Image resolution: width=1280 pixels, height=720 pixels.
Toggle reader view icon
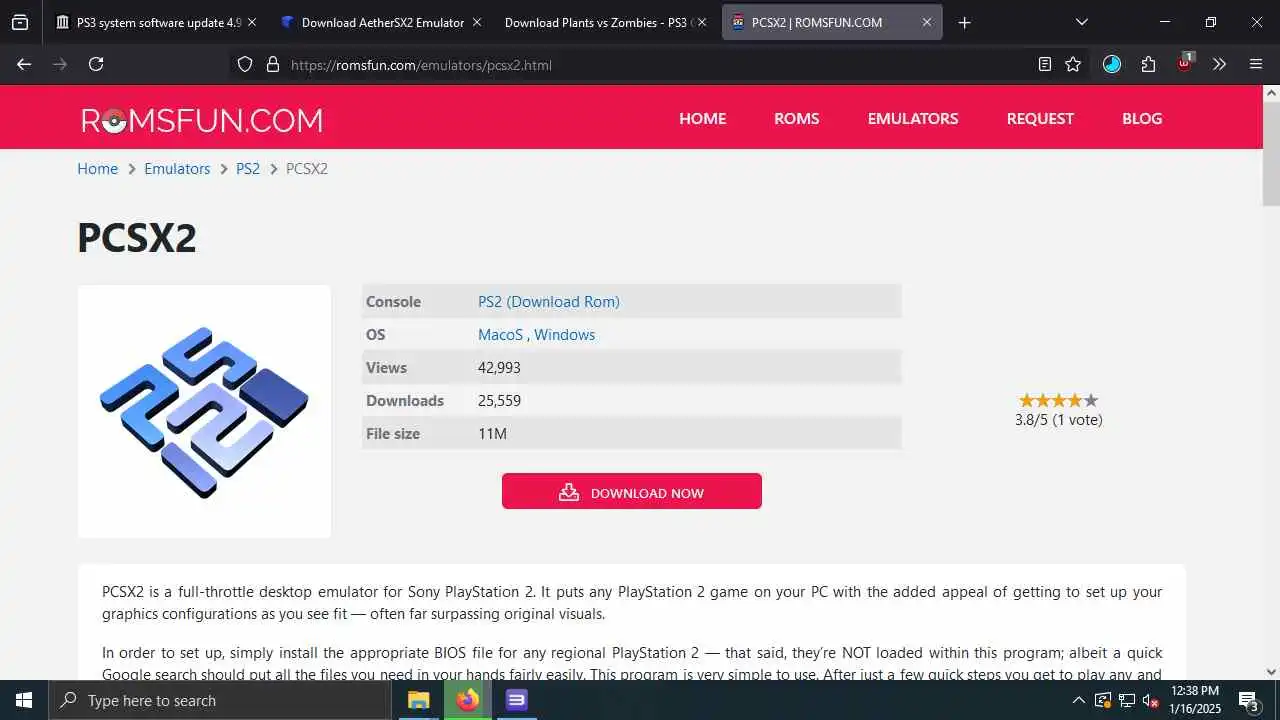1044,64
